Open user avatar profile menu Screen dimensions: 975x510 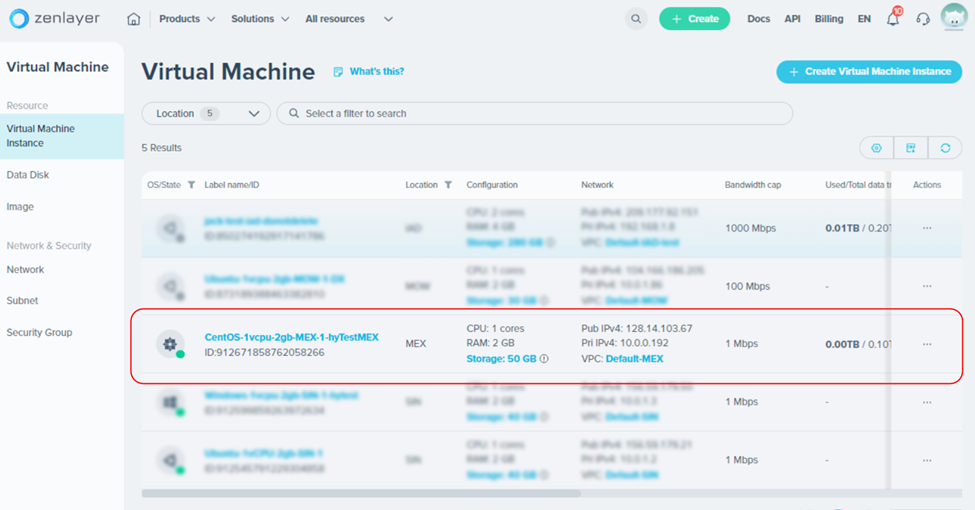coord(954,18)
